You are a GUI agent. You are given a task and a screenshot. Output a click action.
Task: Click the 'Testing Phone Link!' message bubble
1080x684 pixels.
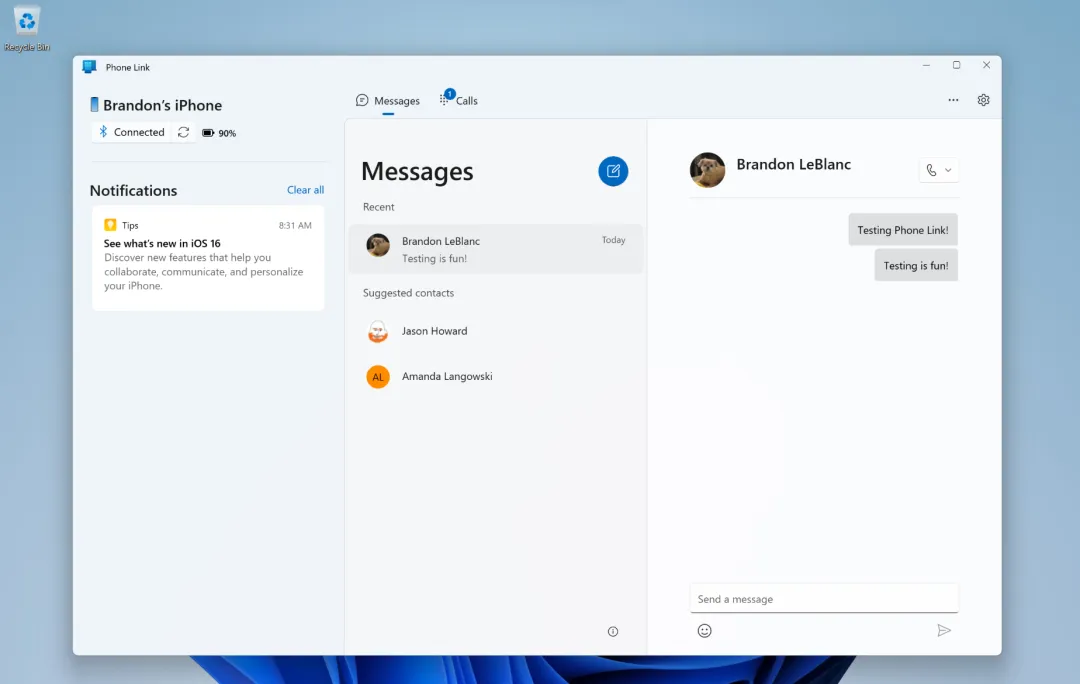coord(903,230)
